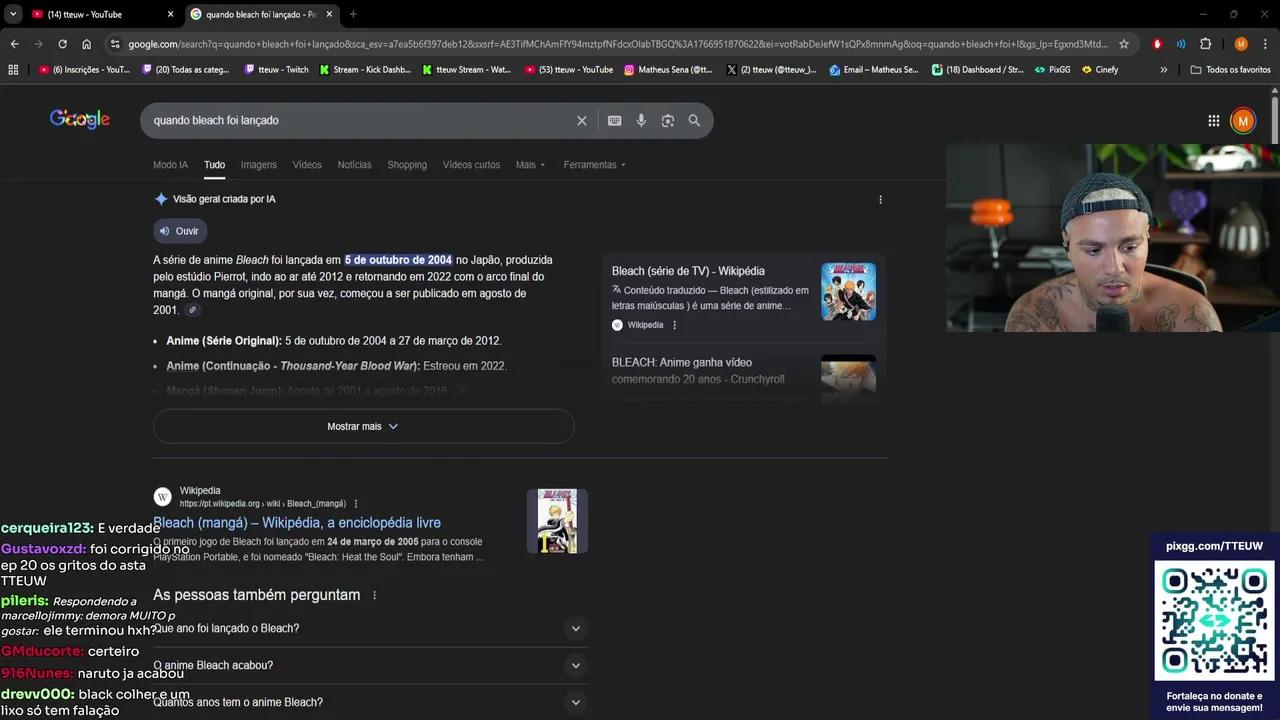Open the tteuw - Twitch bookmark

275,70
